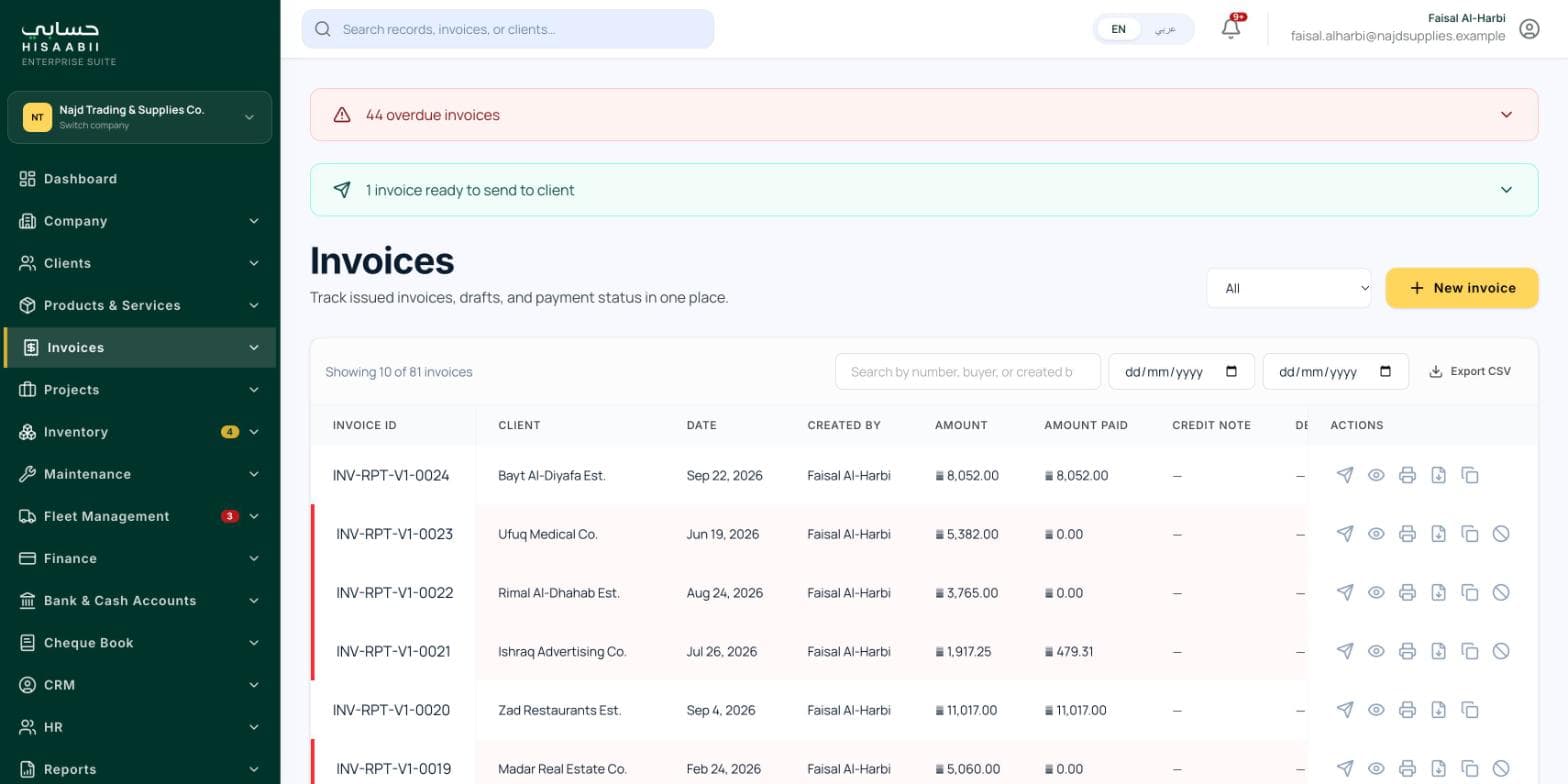Click the second dd/mm/yyyy date field
Viewport: 1568px width, 784px height.
[1335, 372]
